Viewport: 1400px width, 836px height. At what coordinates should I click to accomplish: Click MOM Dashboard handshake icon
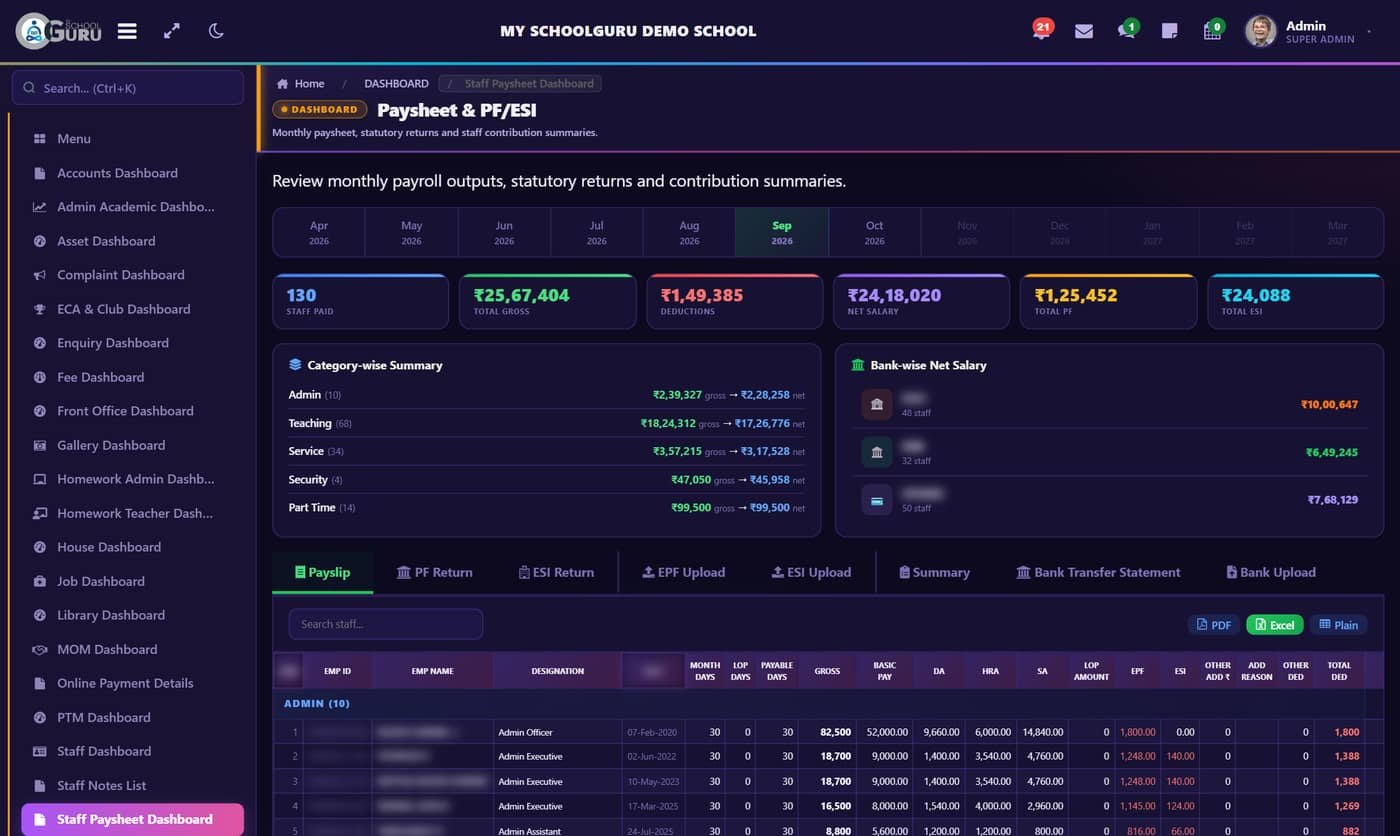pos(40,649)
